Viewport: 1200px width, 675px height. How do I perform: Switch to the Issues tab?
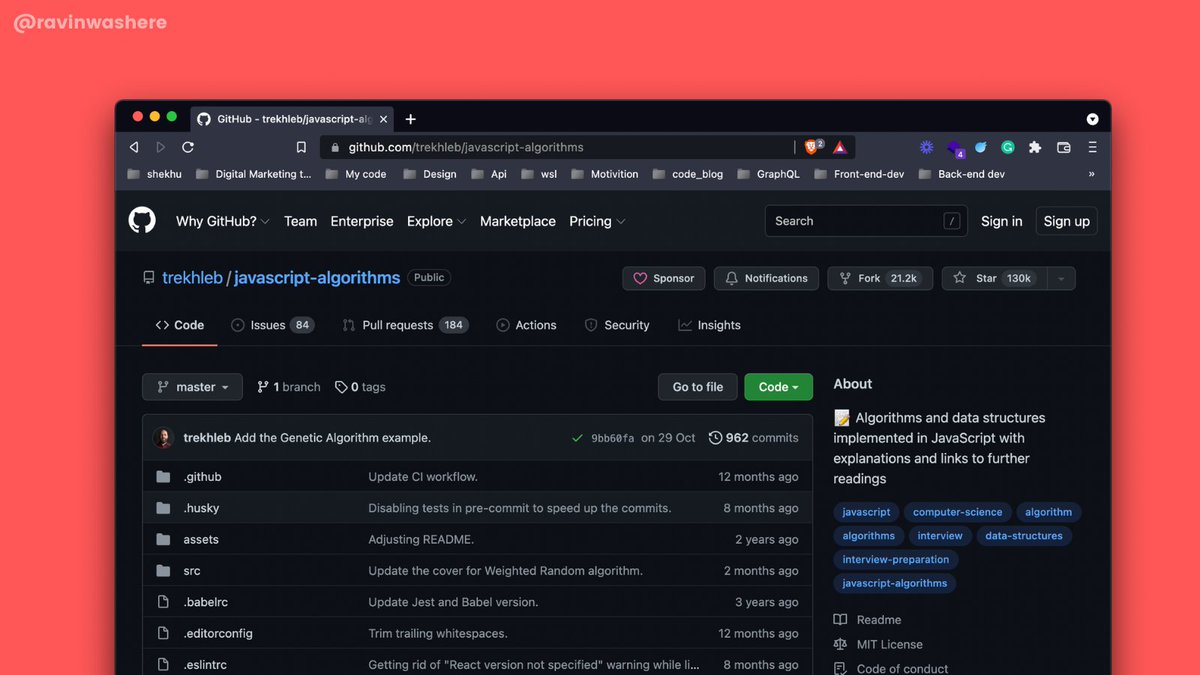coord(272,325)
